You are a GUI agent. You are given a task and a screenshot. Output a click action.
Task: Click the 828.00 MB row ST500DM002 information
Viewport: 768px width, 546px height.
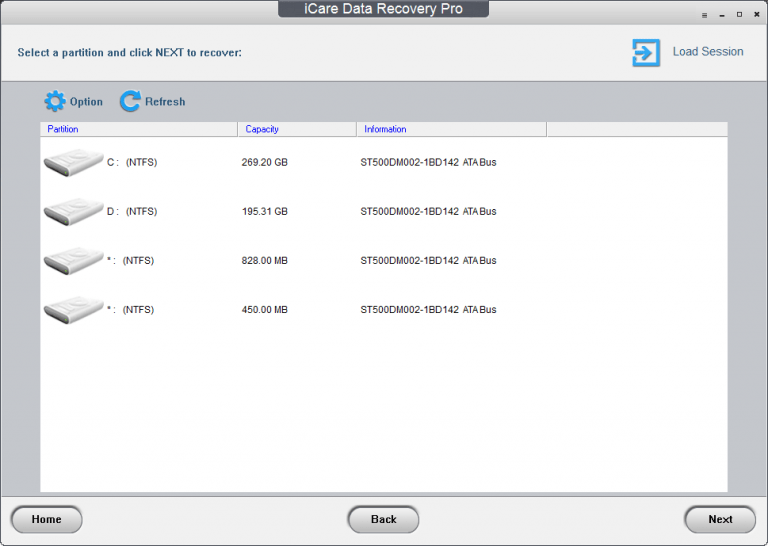click(428, 261)
